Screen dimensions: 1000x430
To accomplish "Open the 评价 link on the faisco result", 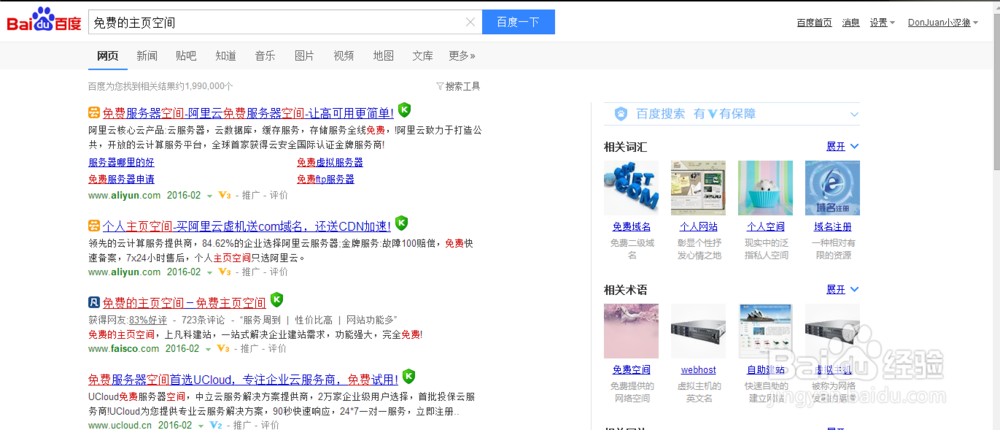I will pyautogui.click(x=277, y=348).
